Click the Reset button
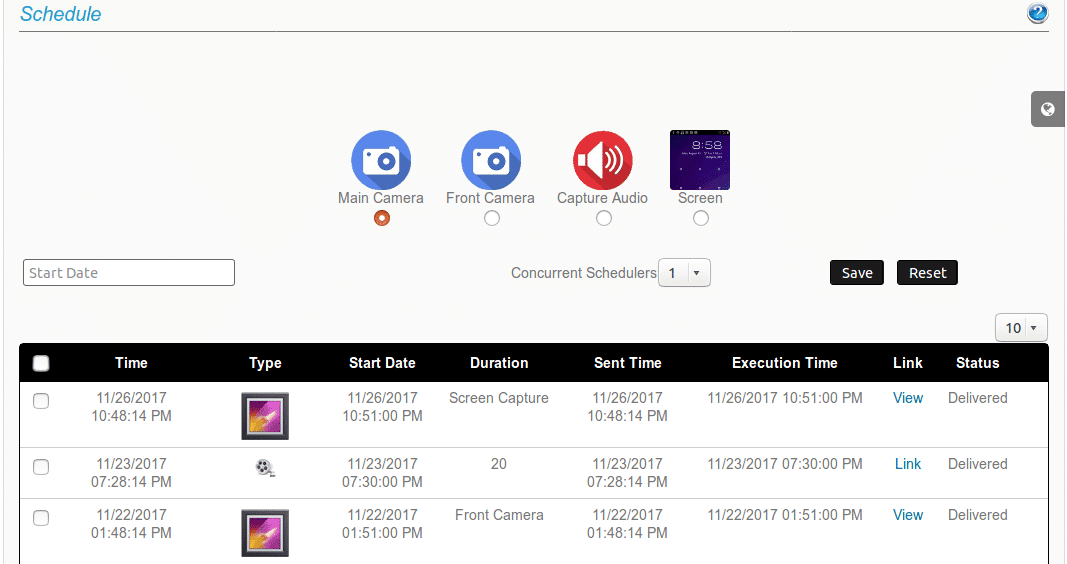The image size is (1067, 564). 928,273
